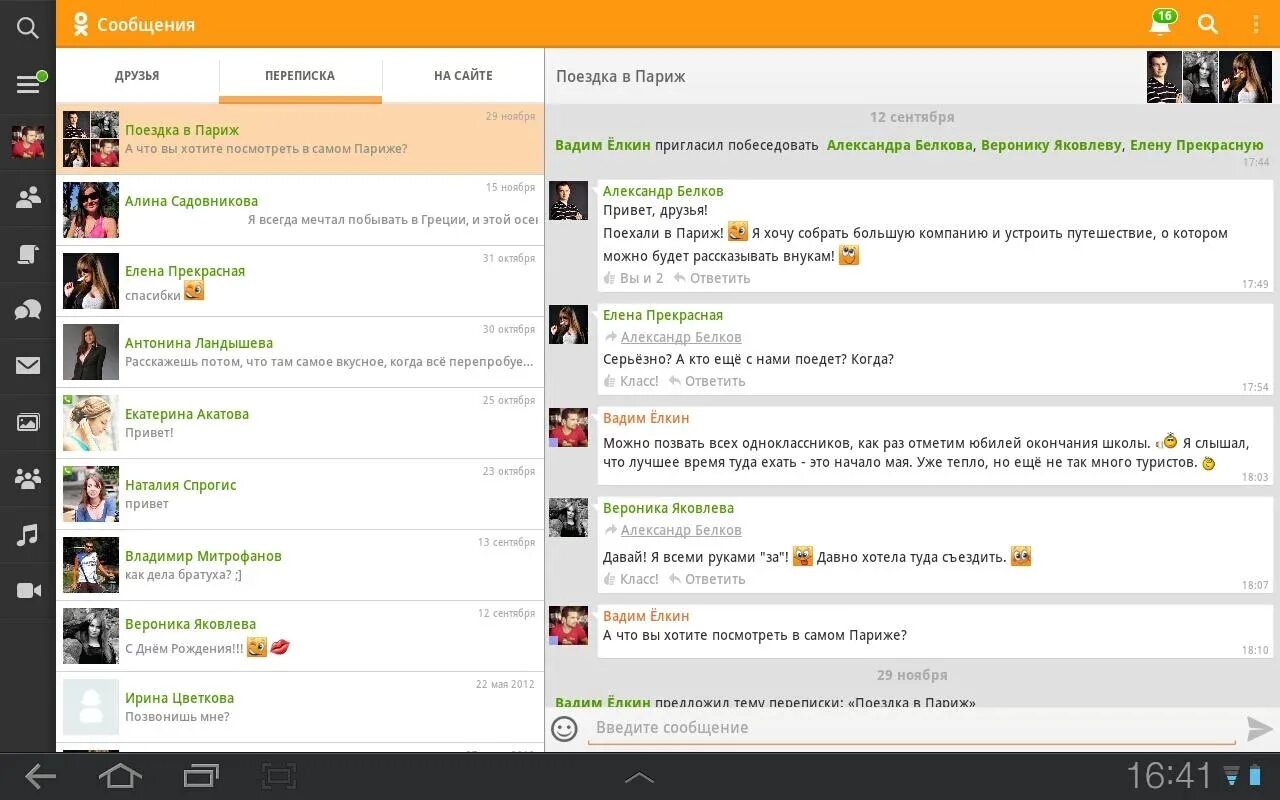Switch to the НА САЙТЕ tab
The image size is (1280, 800).
pyautogui.click(x=463, y=76)
